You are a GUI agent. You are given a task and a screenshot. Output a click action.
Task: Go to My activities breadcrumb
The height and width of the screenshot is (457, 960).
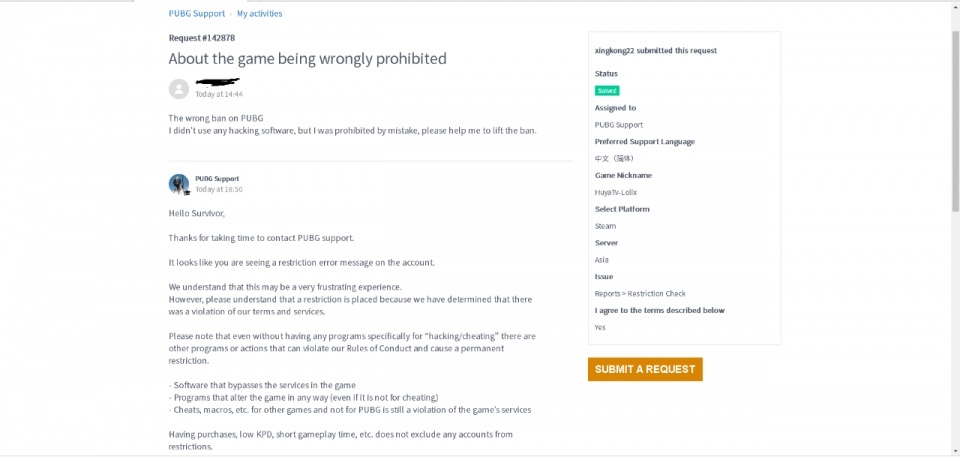tap(259, 14)
